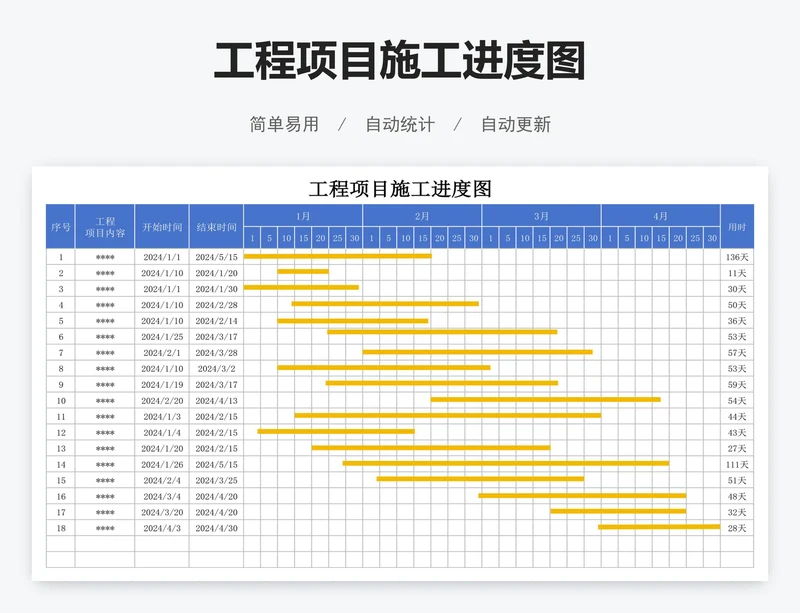
Task: Click the 4月 month header
Action: point(661,215)
